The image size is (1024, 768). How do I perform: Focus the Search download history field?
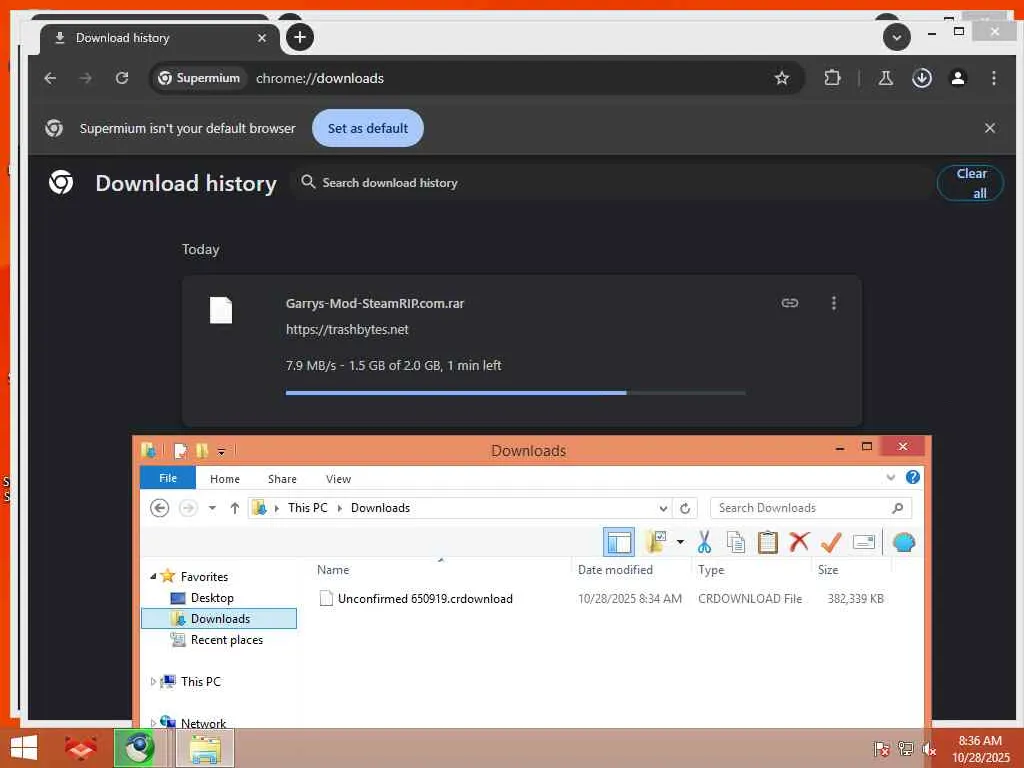coord(614,183)
